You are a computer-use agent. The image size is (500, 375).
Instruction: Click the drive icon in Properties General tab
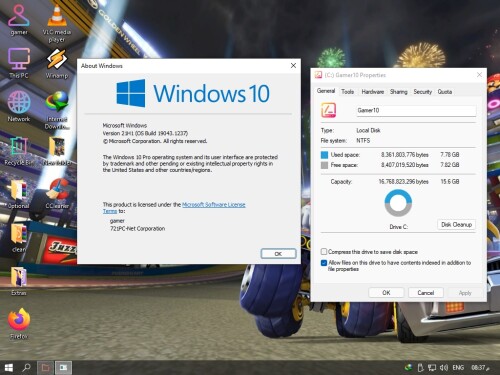tap(328, 110)
